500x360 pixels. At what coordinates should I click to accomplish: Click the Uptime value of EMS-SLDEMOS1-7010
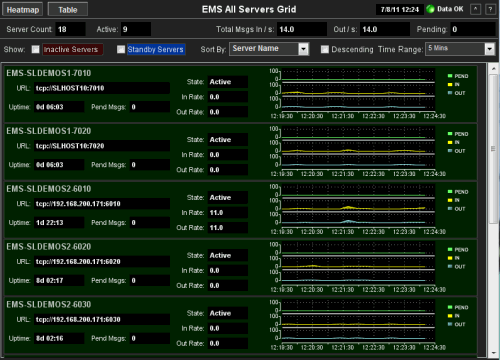(59, 107)
